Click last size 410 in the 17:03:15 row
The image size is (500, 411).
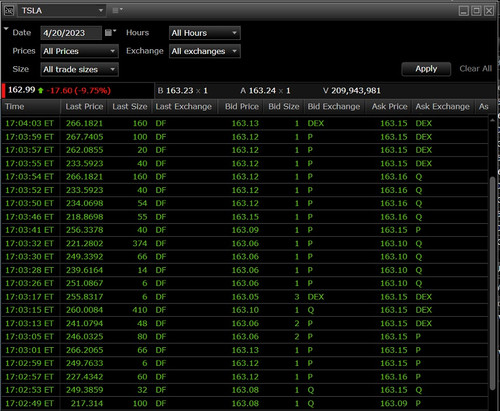pyautogui.click(x=140, y=310)
